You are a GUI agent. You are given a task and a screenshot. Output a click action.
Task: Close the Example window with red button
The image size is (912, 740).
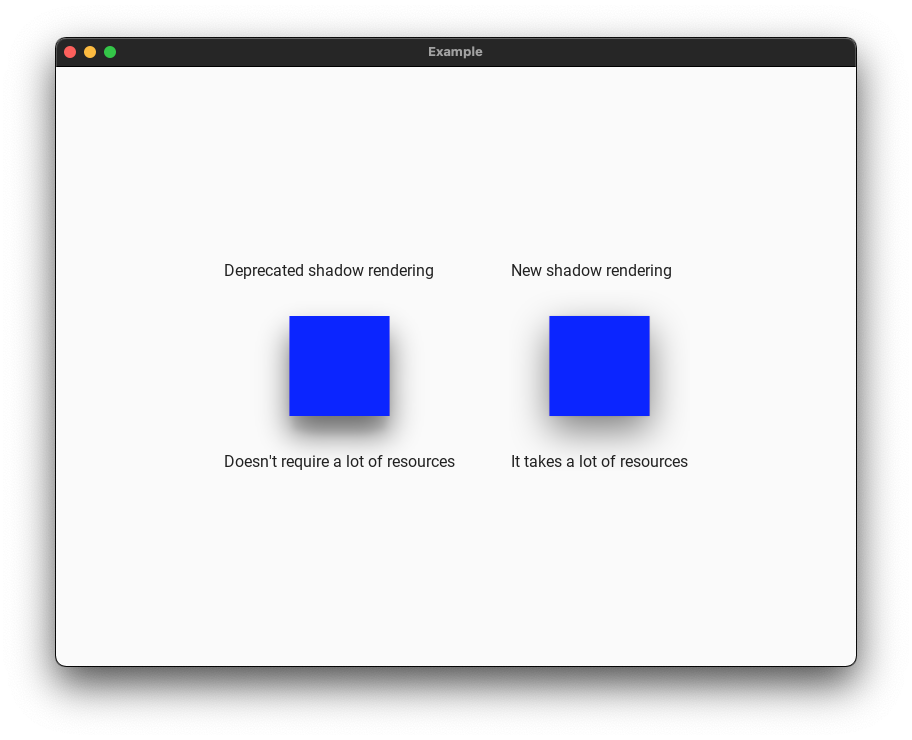pyautogui.click(x=70, y=52)
